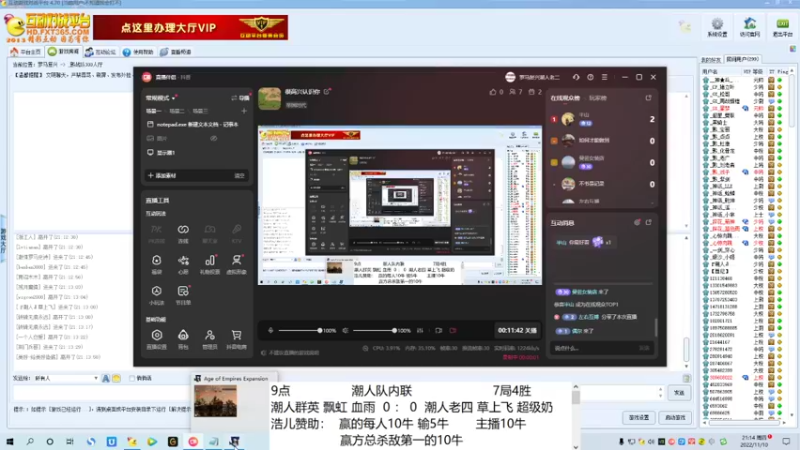The height and width of the screenshot is (450, 800).
Task: Click the 关播 end stream button
Action: click(517, 331)
